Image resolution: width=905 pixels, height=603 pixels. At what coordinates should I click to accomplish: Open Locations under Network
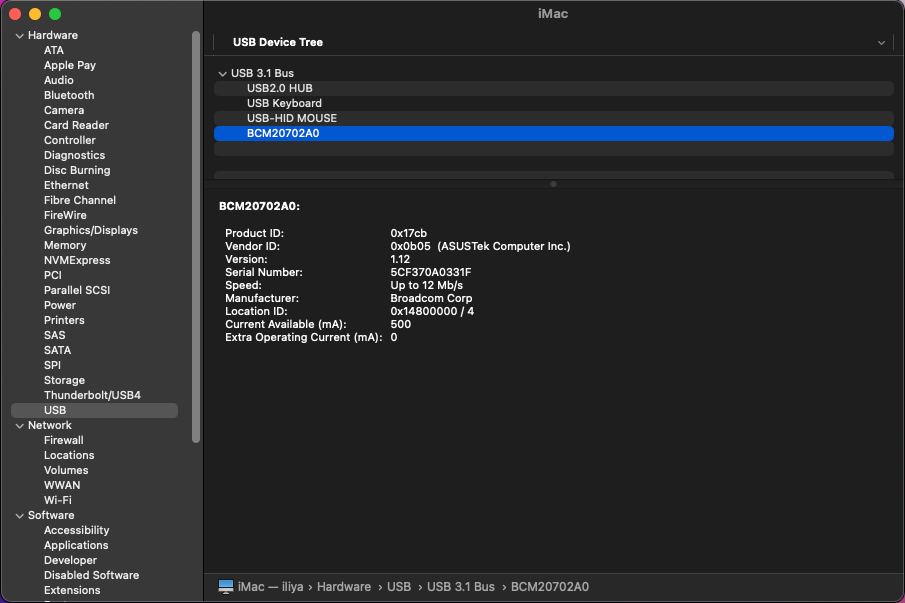69,455
